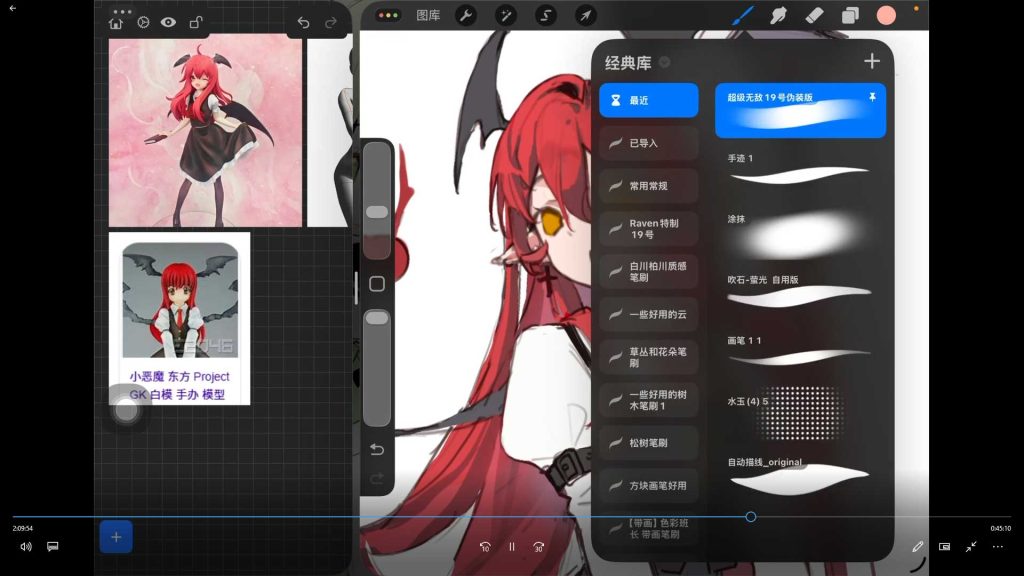The image size is (1024, 576).
Task: Select the 方块画笔好用 brush set
Action: pos(648,486)
